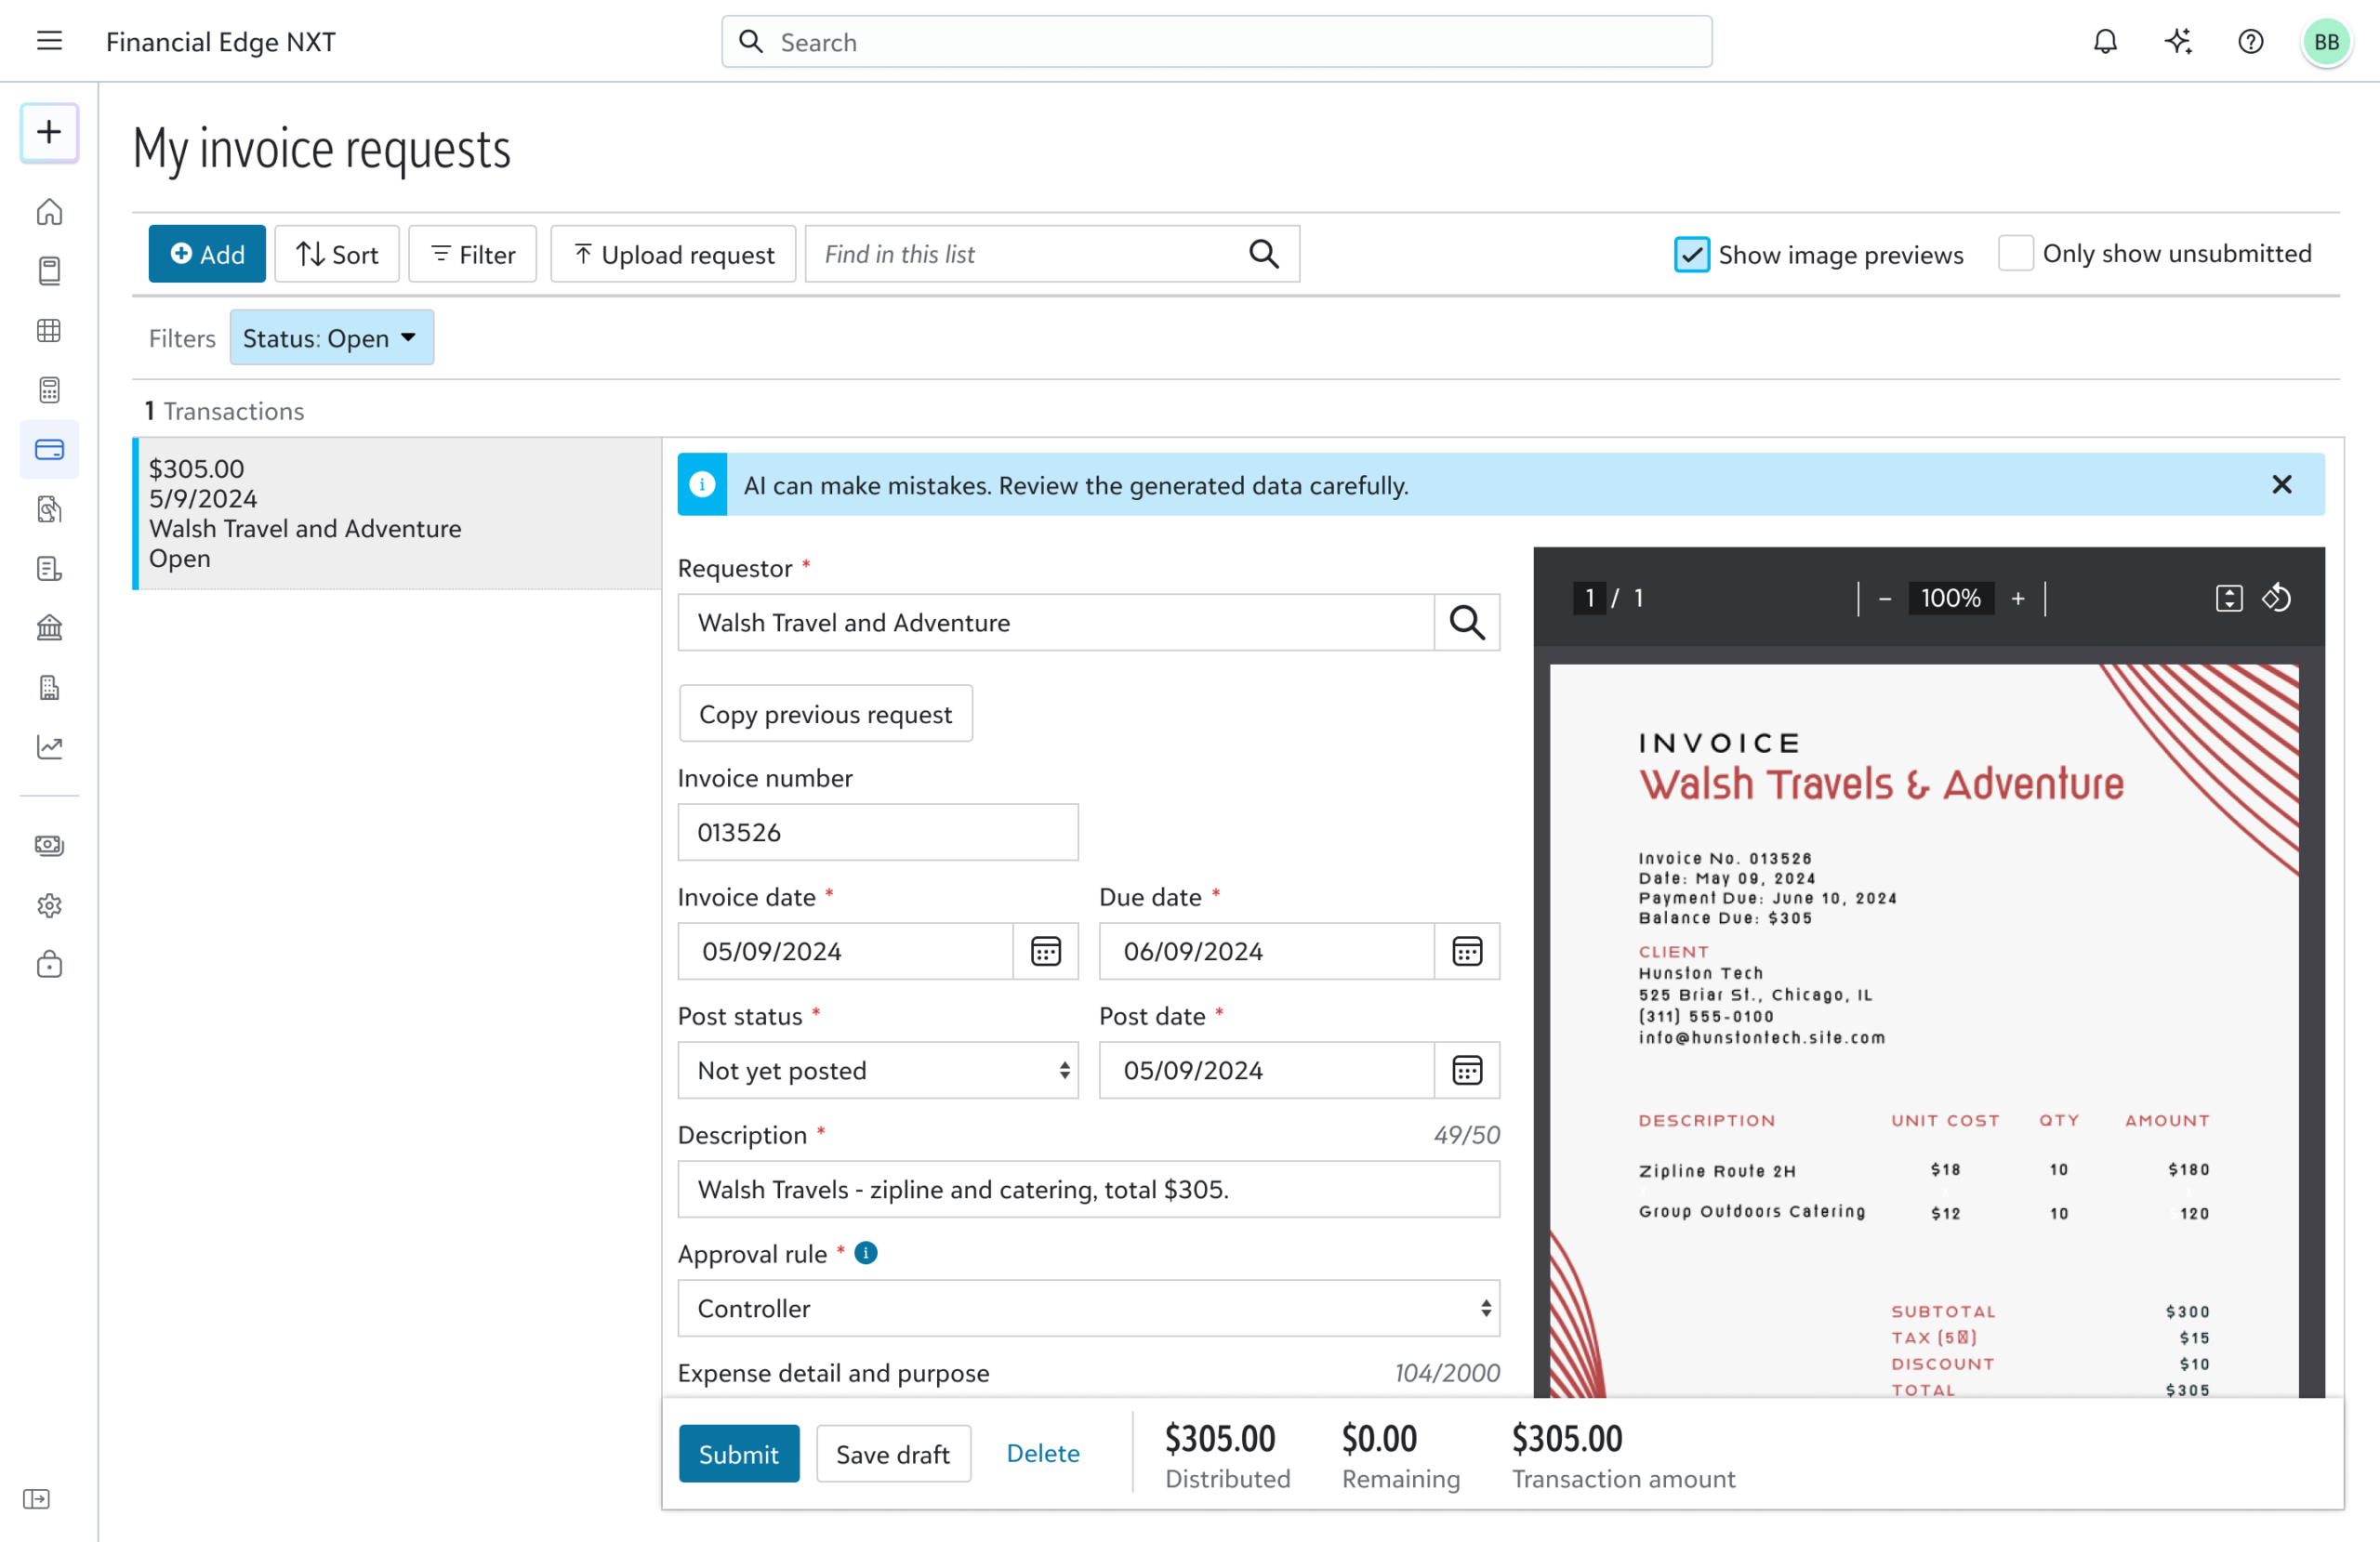Submit the invoice request
The image size is (2380, 1542).
coord(738,1453)
